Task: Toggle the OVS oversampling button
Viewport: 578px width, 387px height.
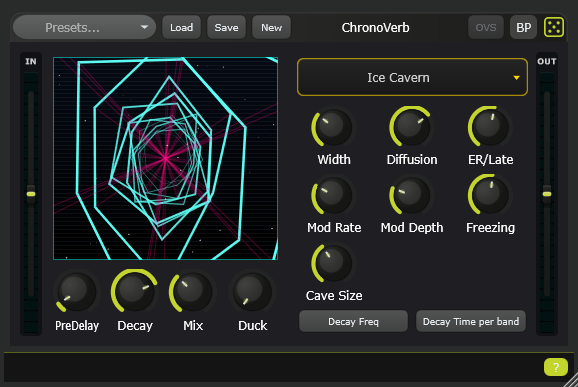Action: (x=485, y=27)
